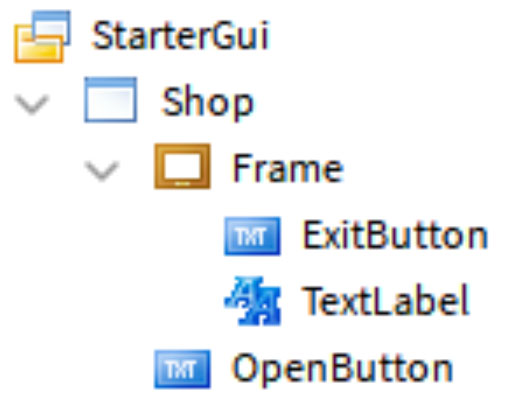Viewport: 507px width, 403px height.
Task: Click the OpenButton TXT icon
Action: pos(182,369)
